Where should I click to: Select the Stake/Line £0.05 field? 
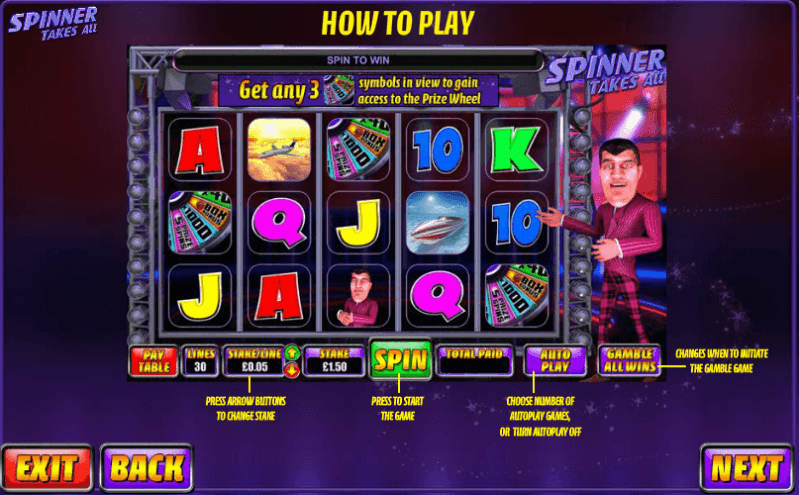click(x=254, y=361)
